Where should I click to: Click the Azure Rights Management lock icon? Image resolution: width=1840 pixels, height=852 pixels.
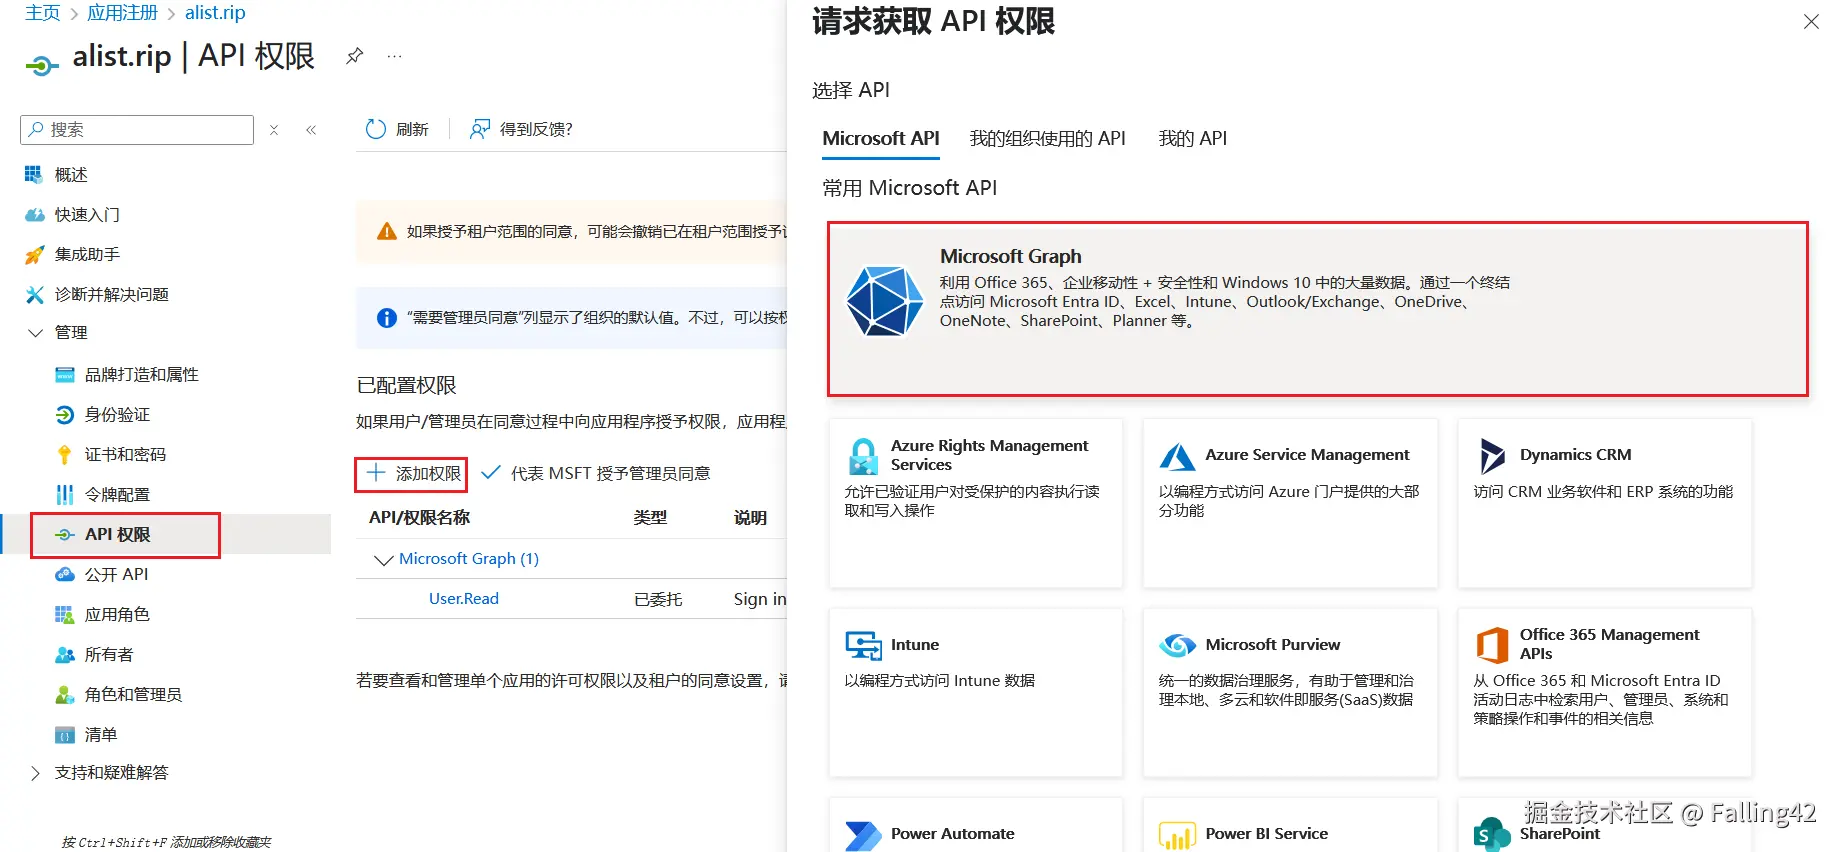tap(862, 456)
